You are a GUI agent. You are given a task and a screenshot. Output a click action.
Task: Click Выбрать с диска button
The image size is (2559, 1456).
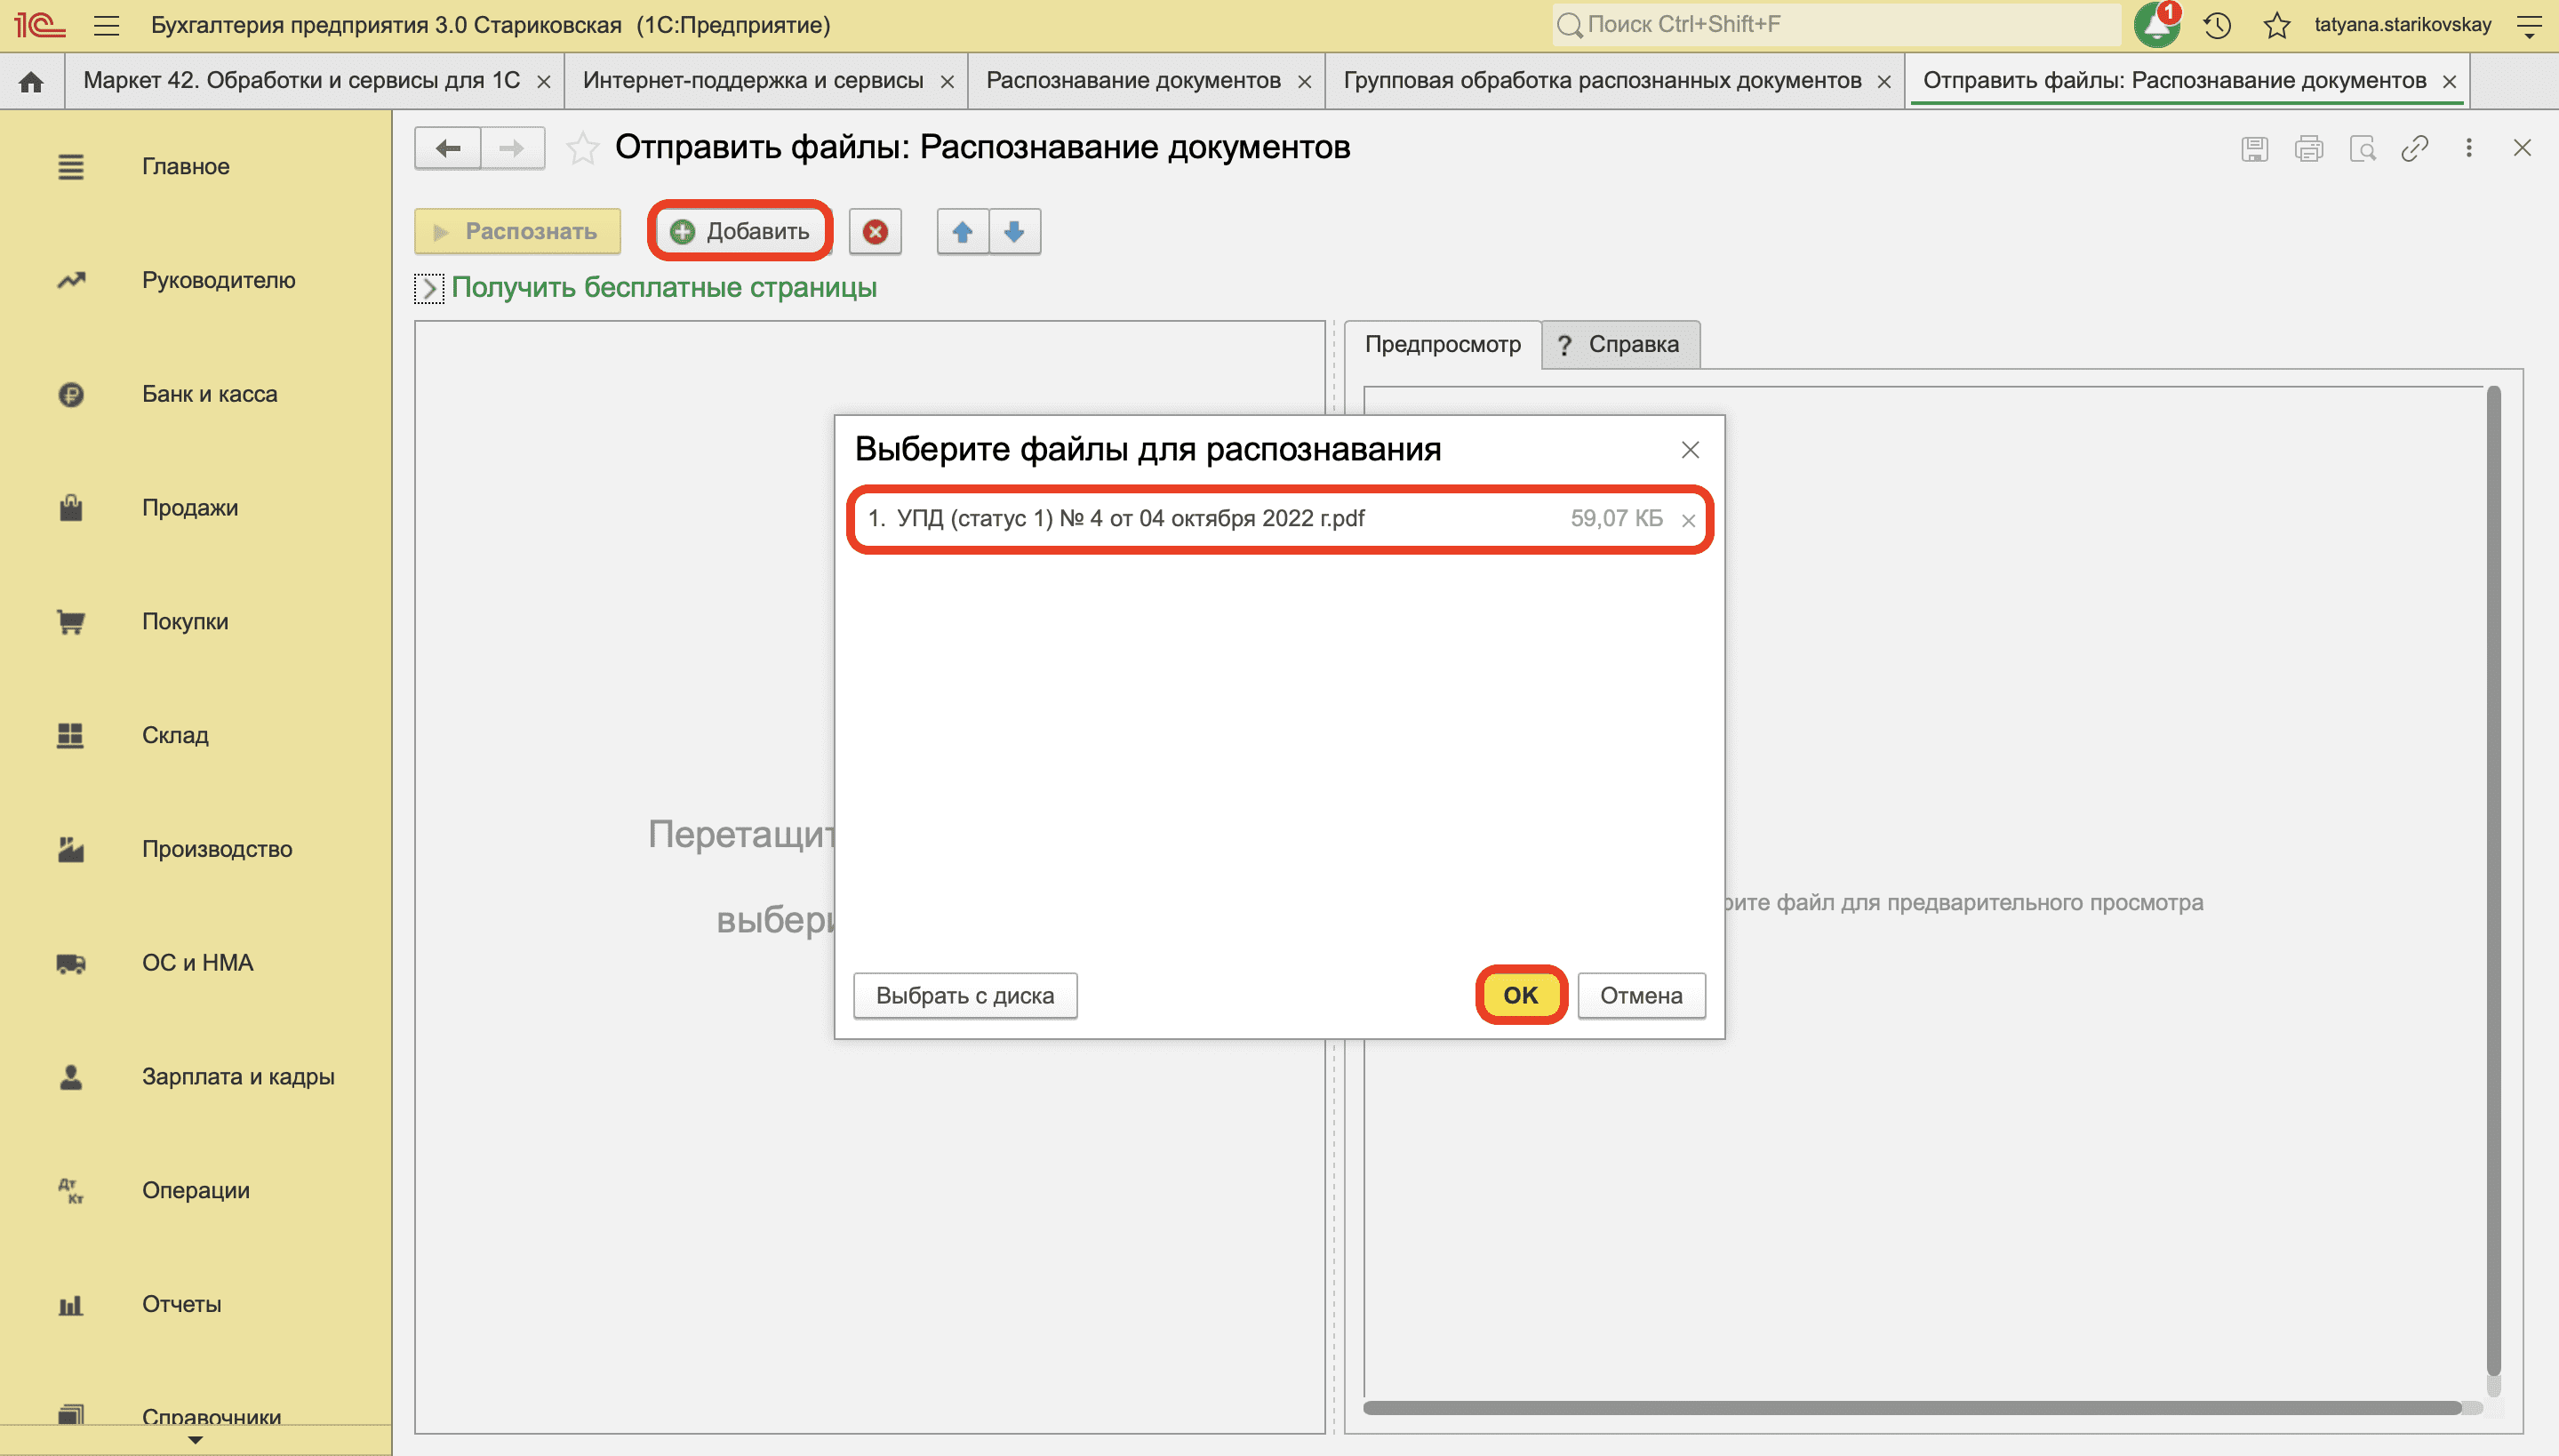(965, 996)
